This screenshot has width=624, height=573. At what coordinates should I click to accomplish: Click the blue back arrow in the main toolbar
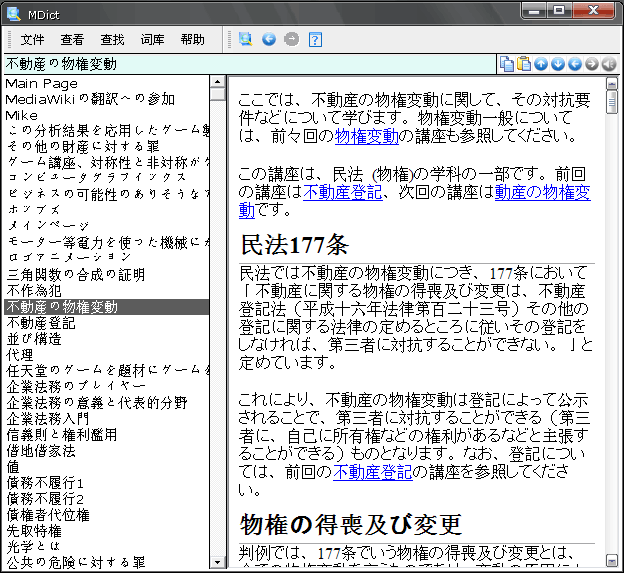tap(268, 39)
